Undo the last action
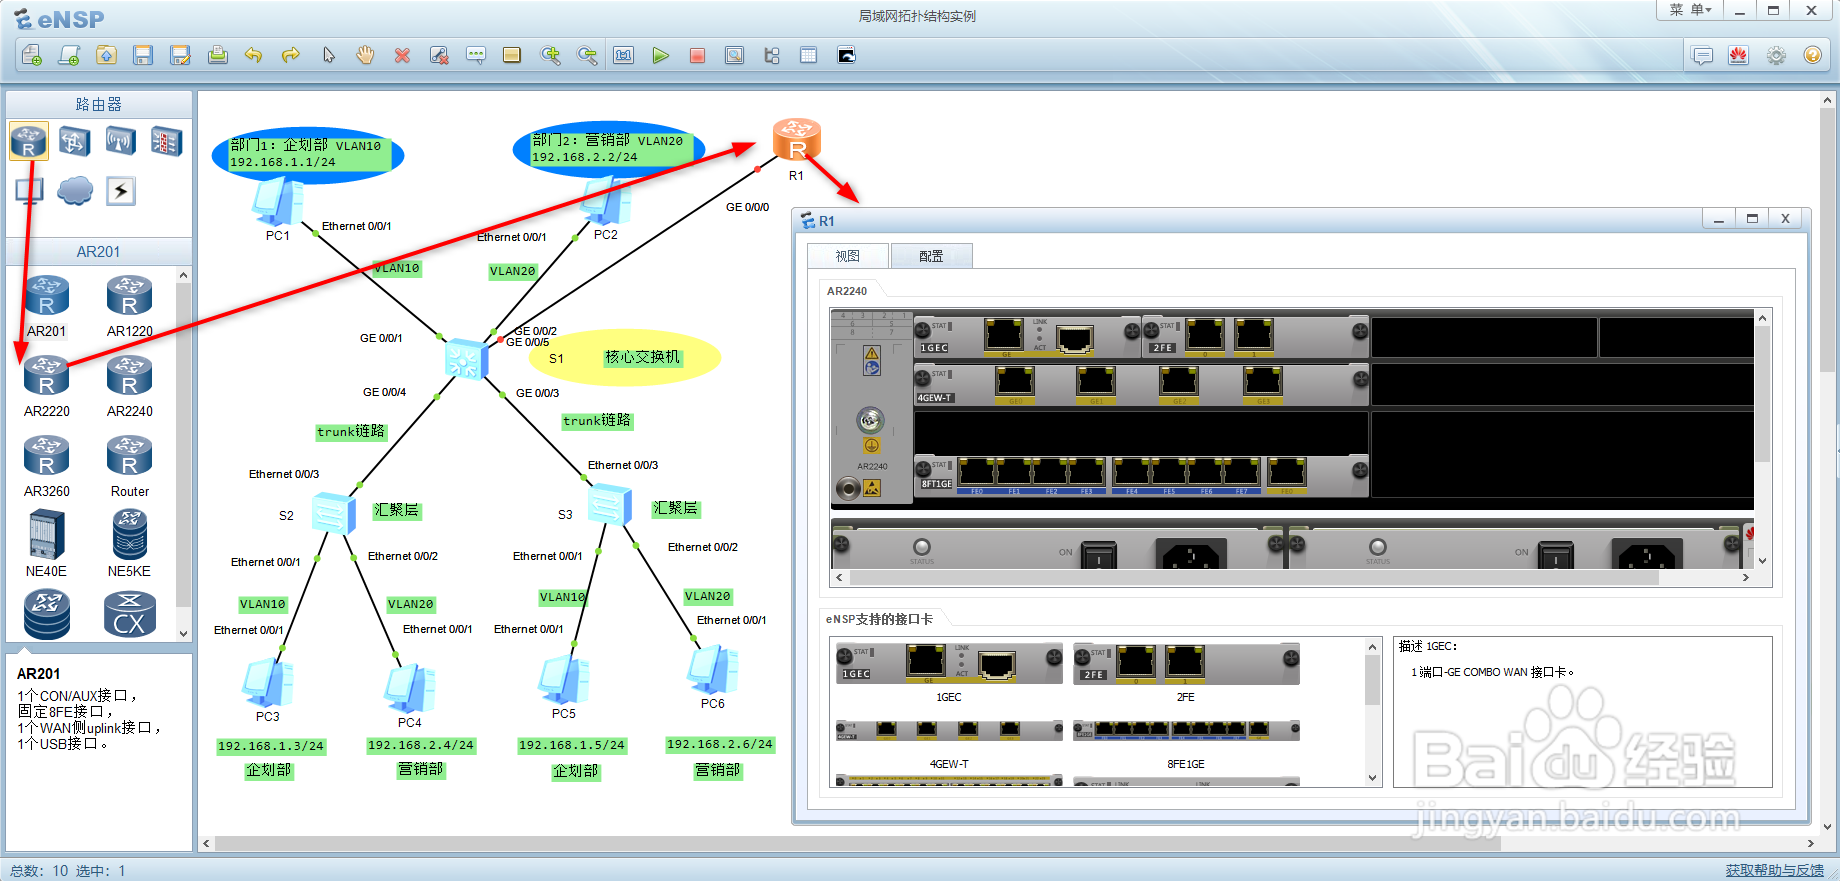This screenshot has width=1840, height=881. [x=254, y=55]
